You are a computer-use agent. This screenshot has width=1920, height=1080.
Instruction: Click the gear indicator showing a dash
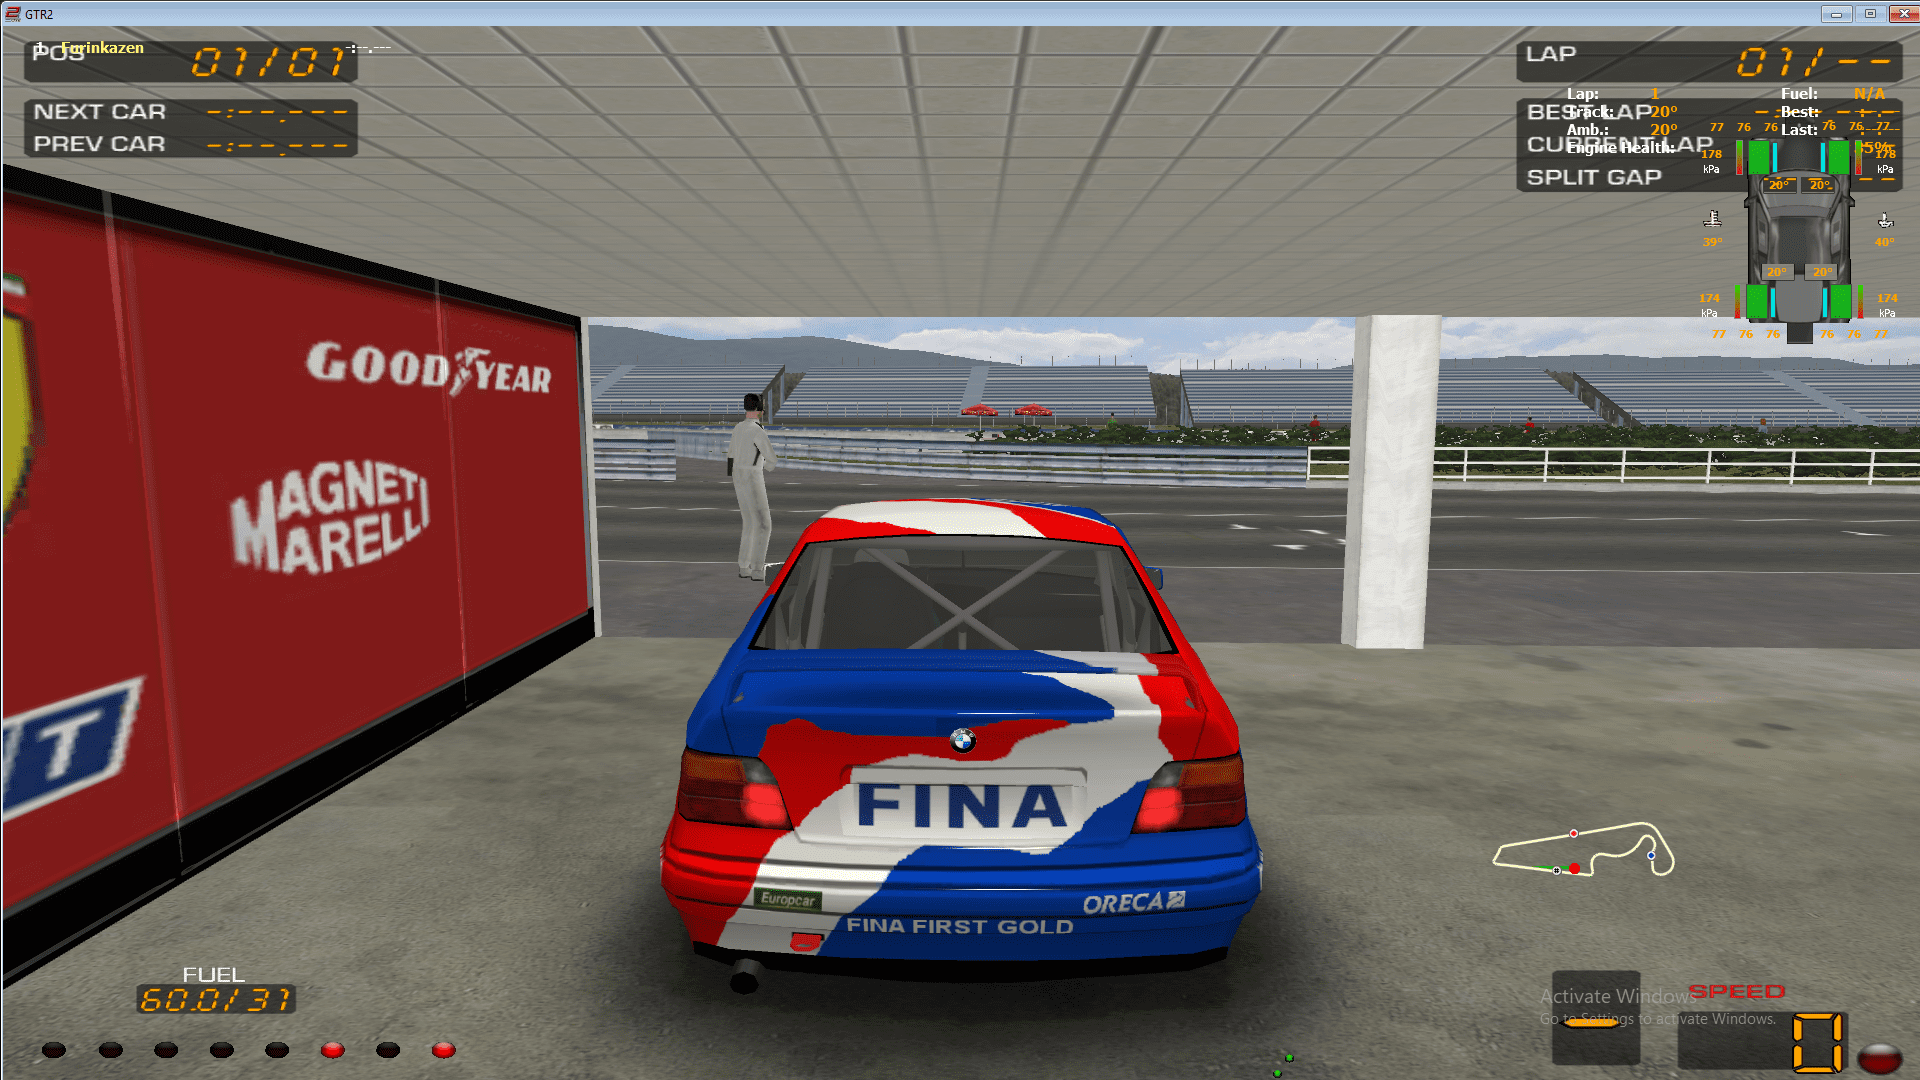[x=1596, y=1019]
